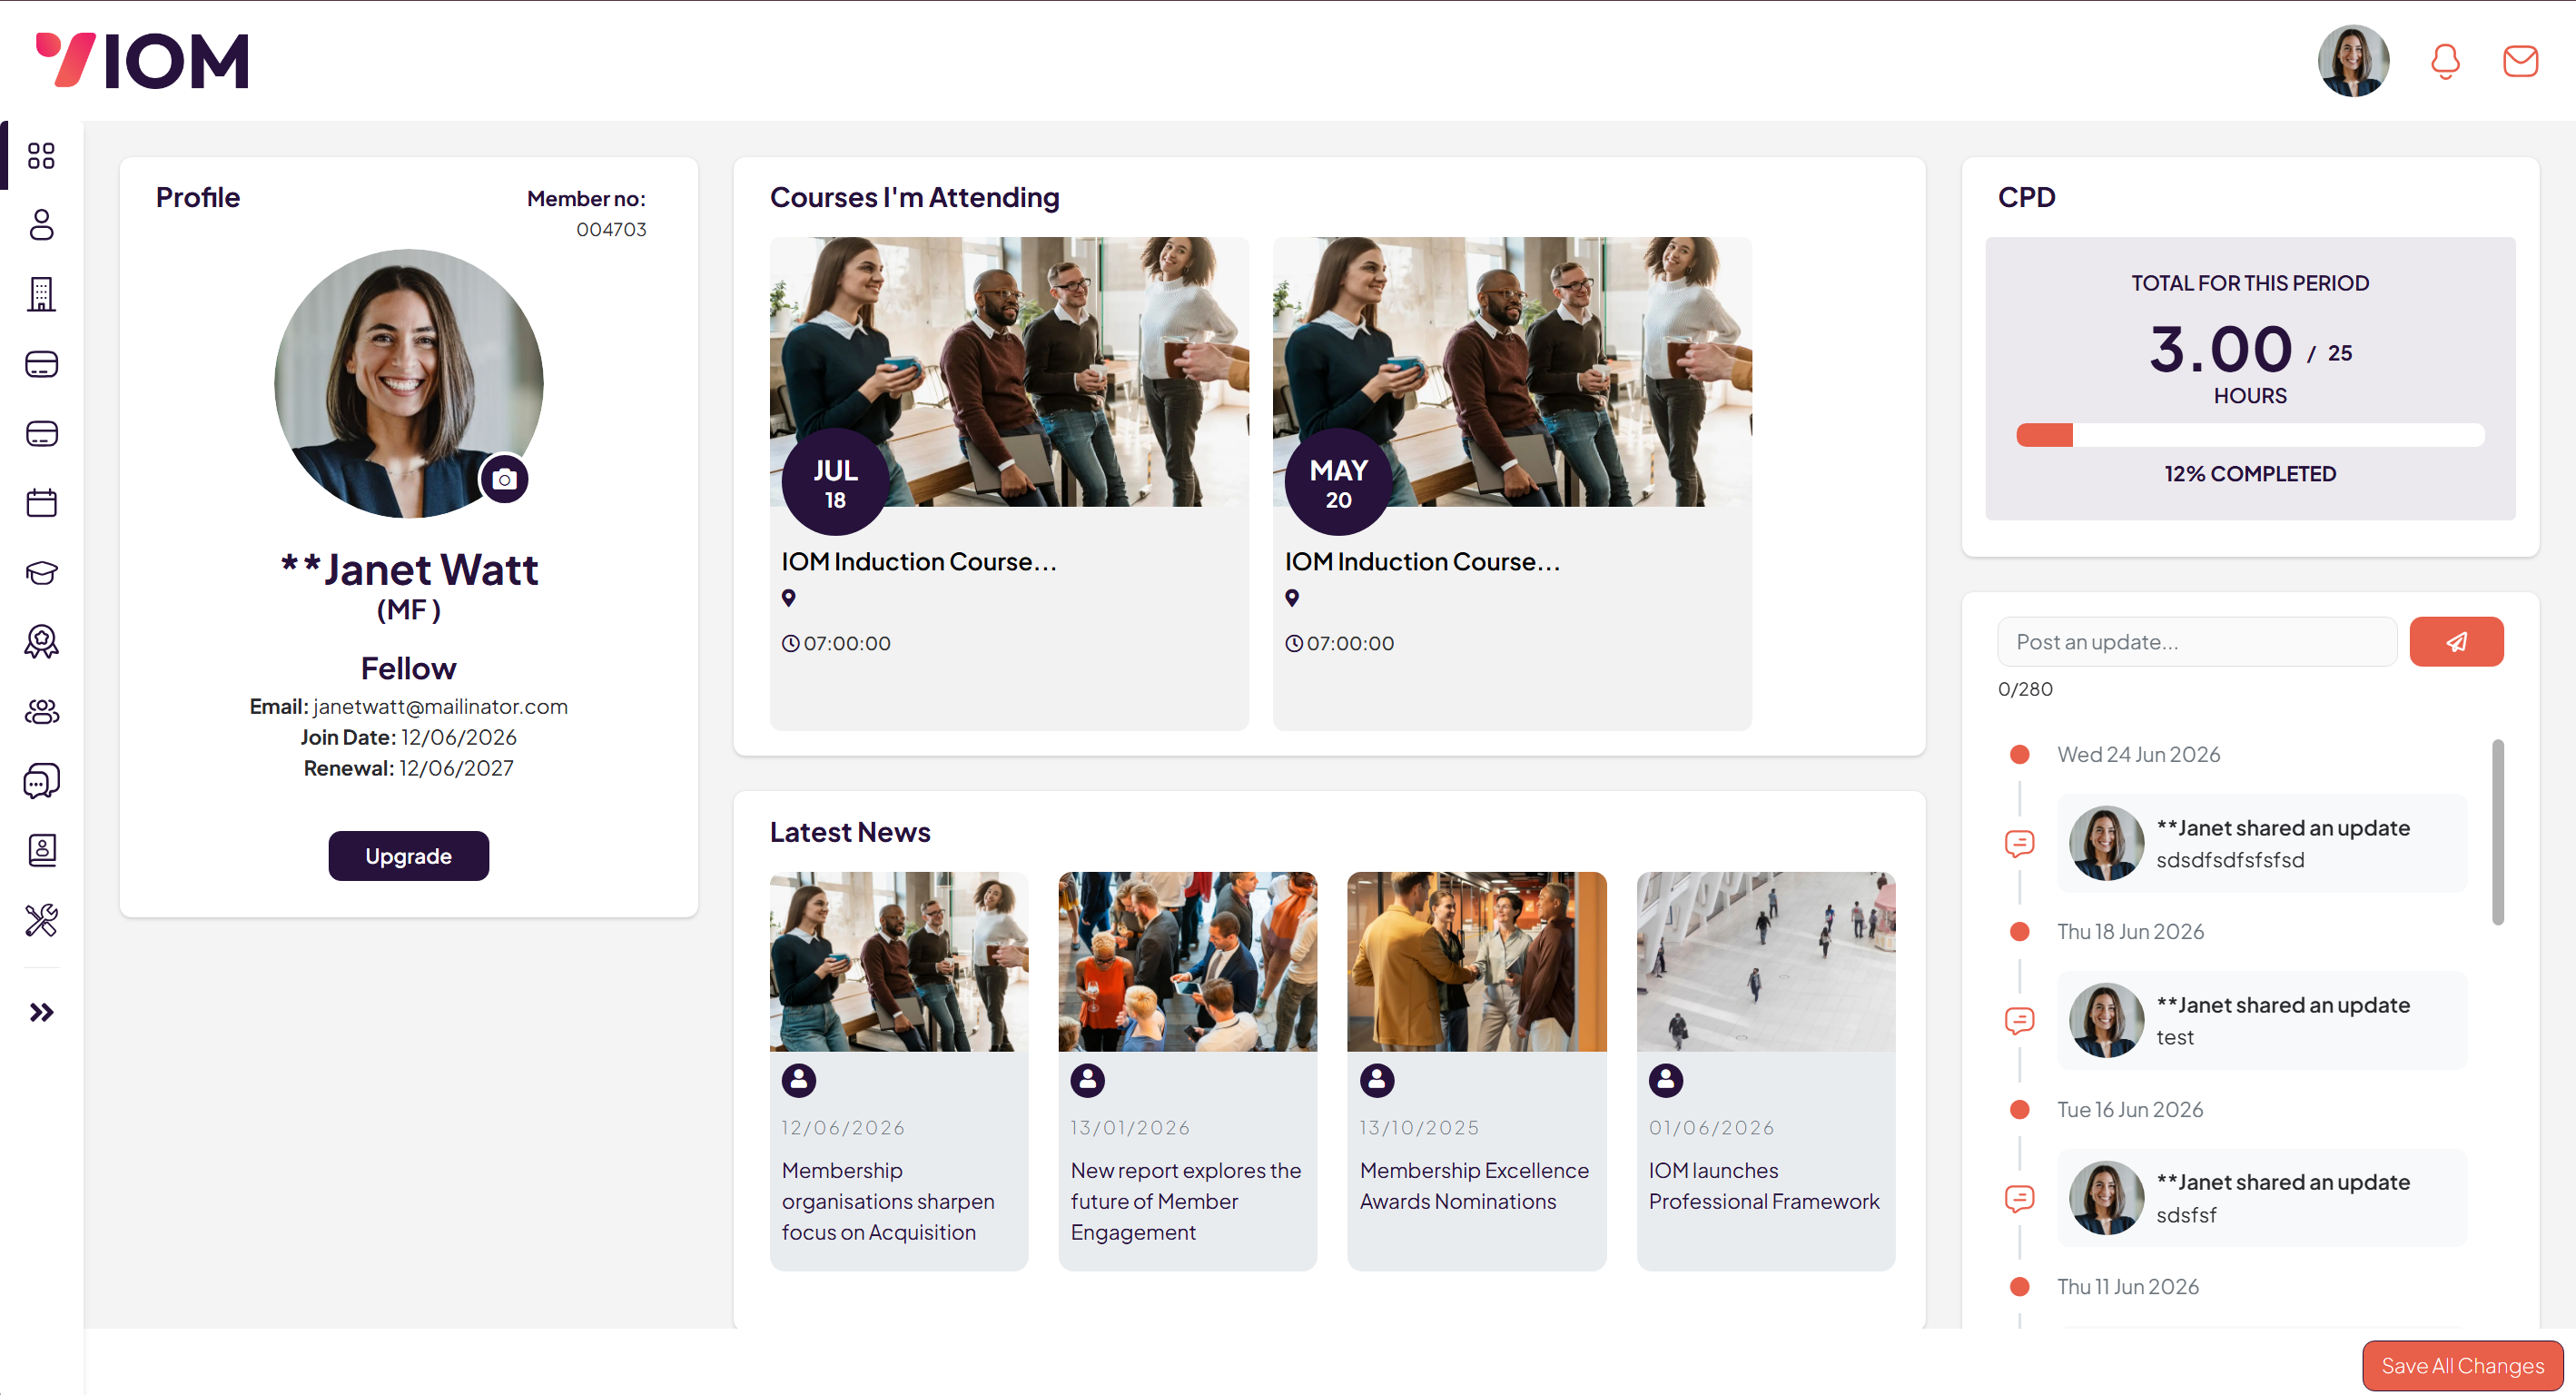Click 'Wed 24 Jun 2026' timeline date

[x=2138, y=754]
